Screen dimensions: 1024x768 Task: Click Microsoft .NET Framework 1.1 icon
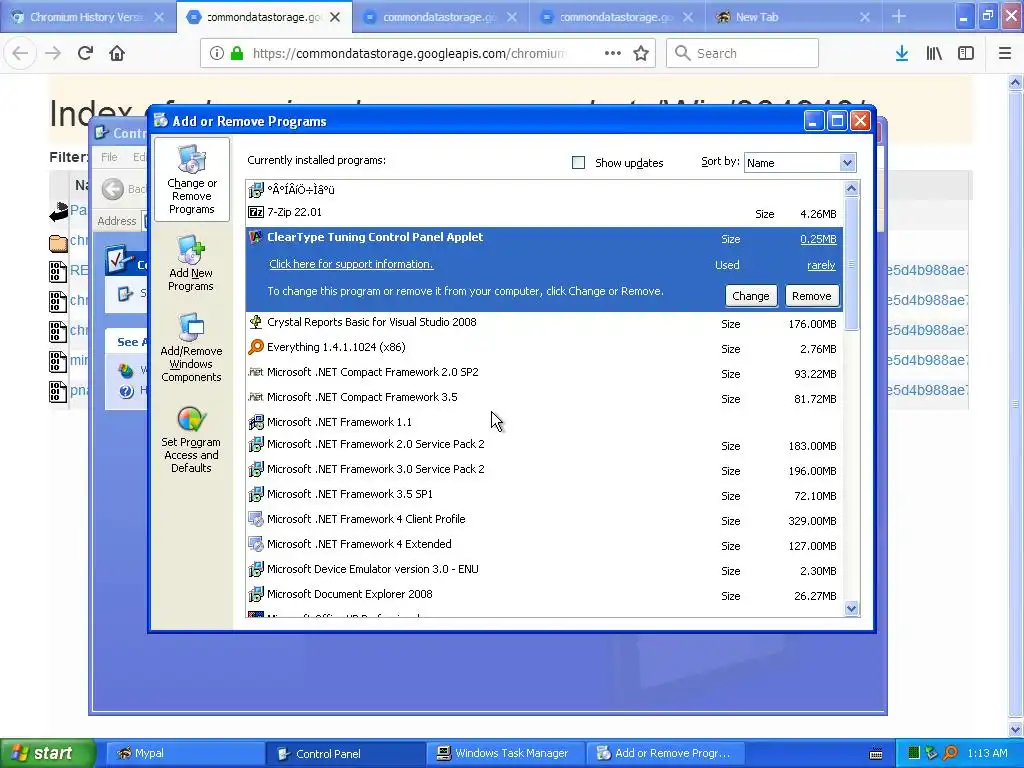(x=256, y=422)
